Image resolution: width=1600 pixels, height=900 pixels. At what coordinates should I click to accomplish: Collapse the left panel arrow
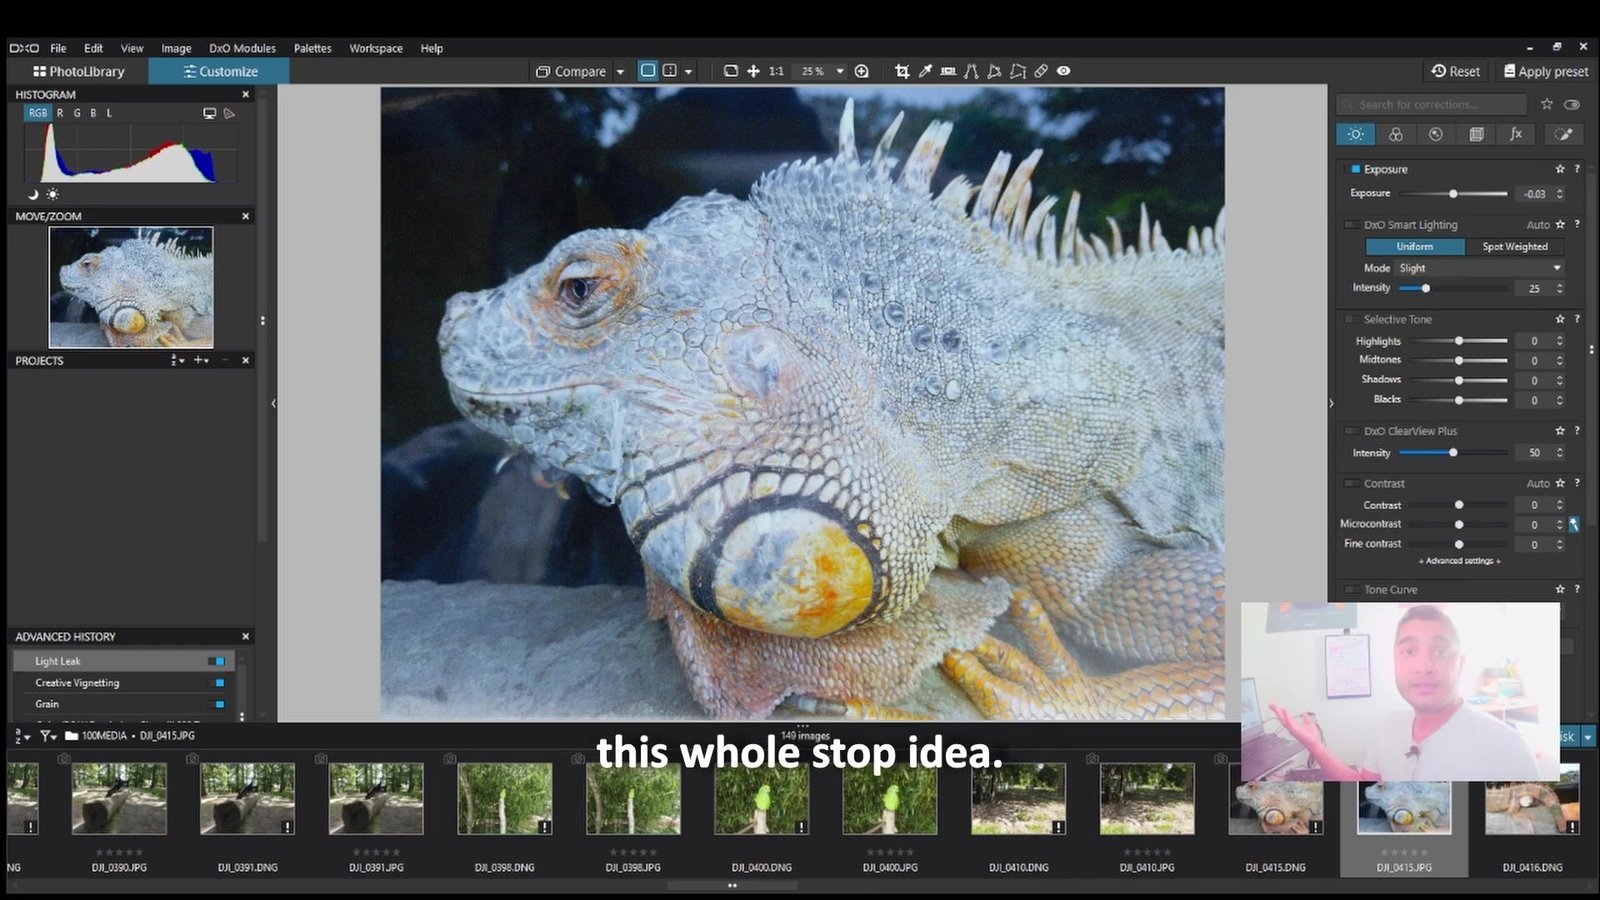(x=273, y=404)
